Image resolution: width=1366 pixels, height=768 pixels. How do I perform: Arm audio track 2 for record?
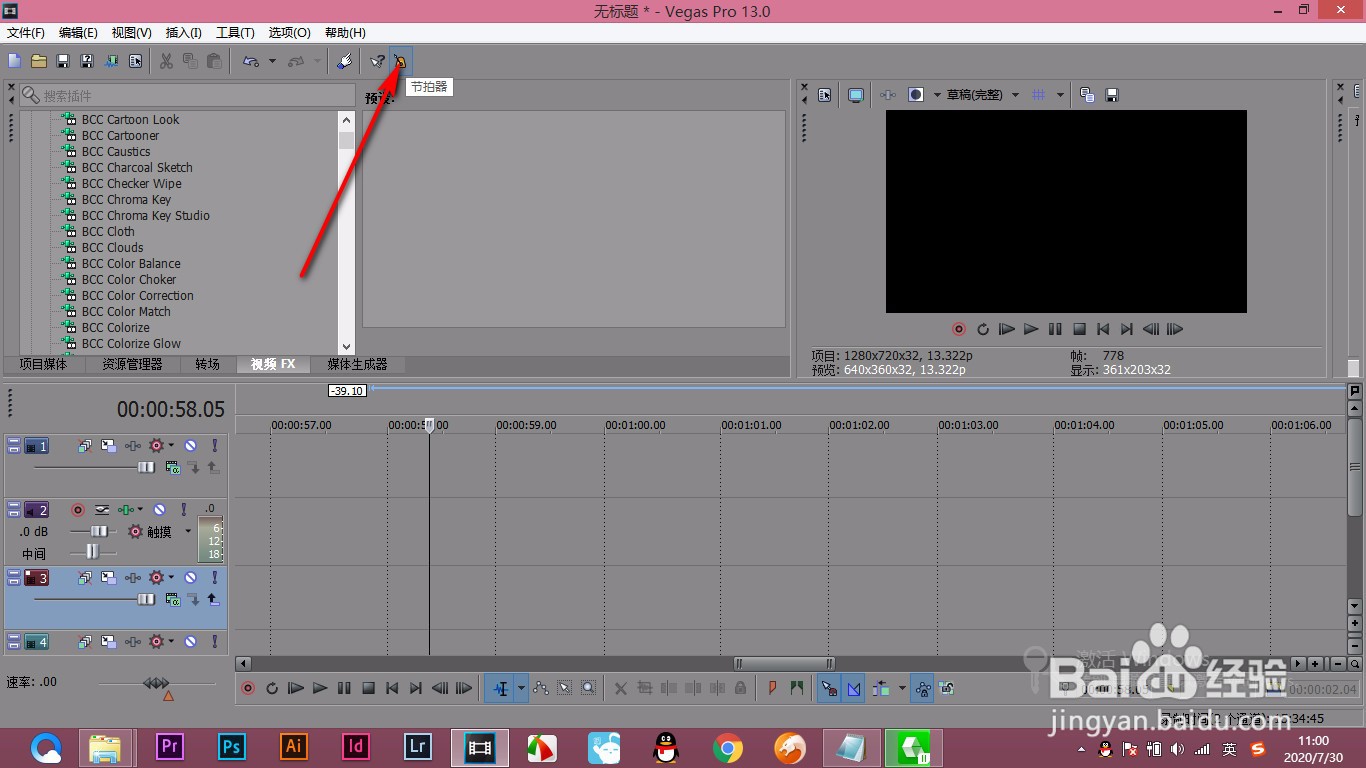(x=77, y=509)
